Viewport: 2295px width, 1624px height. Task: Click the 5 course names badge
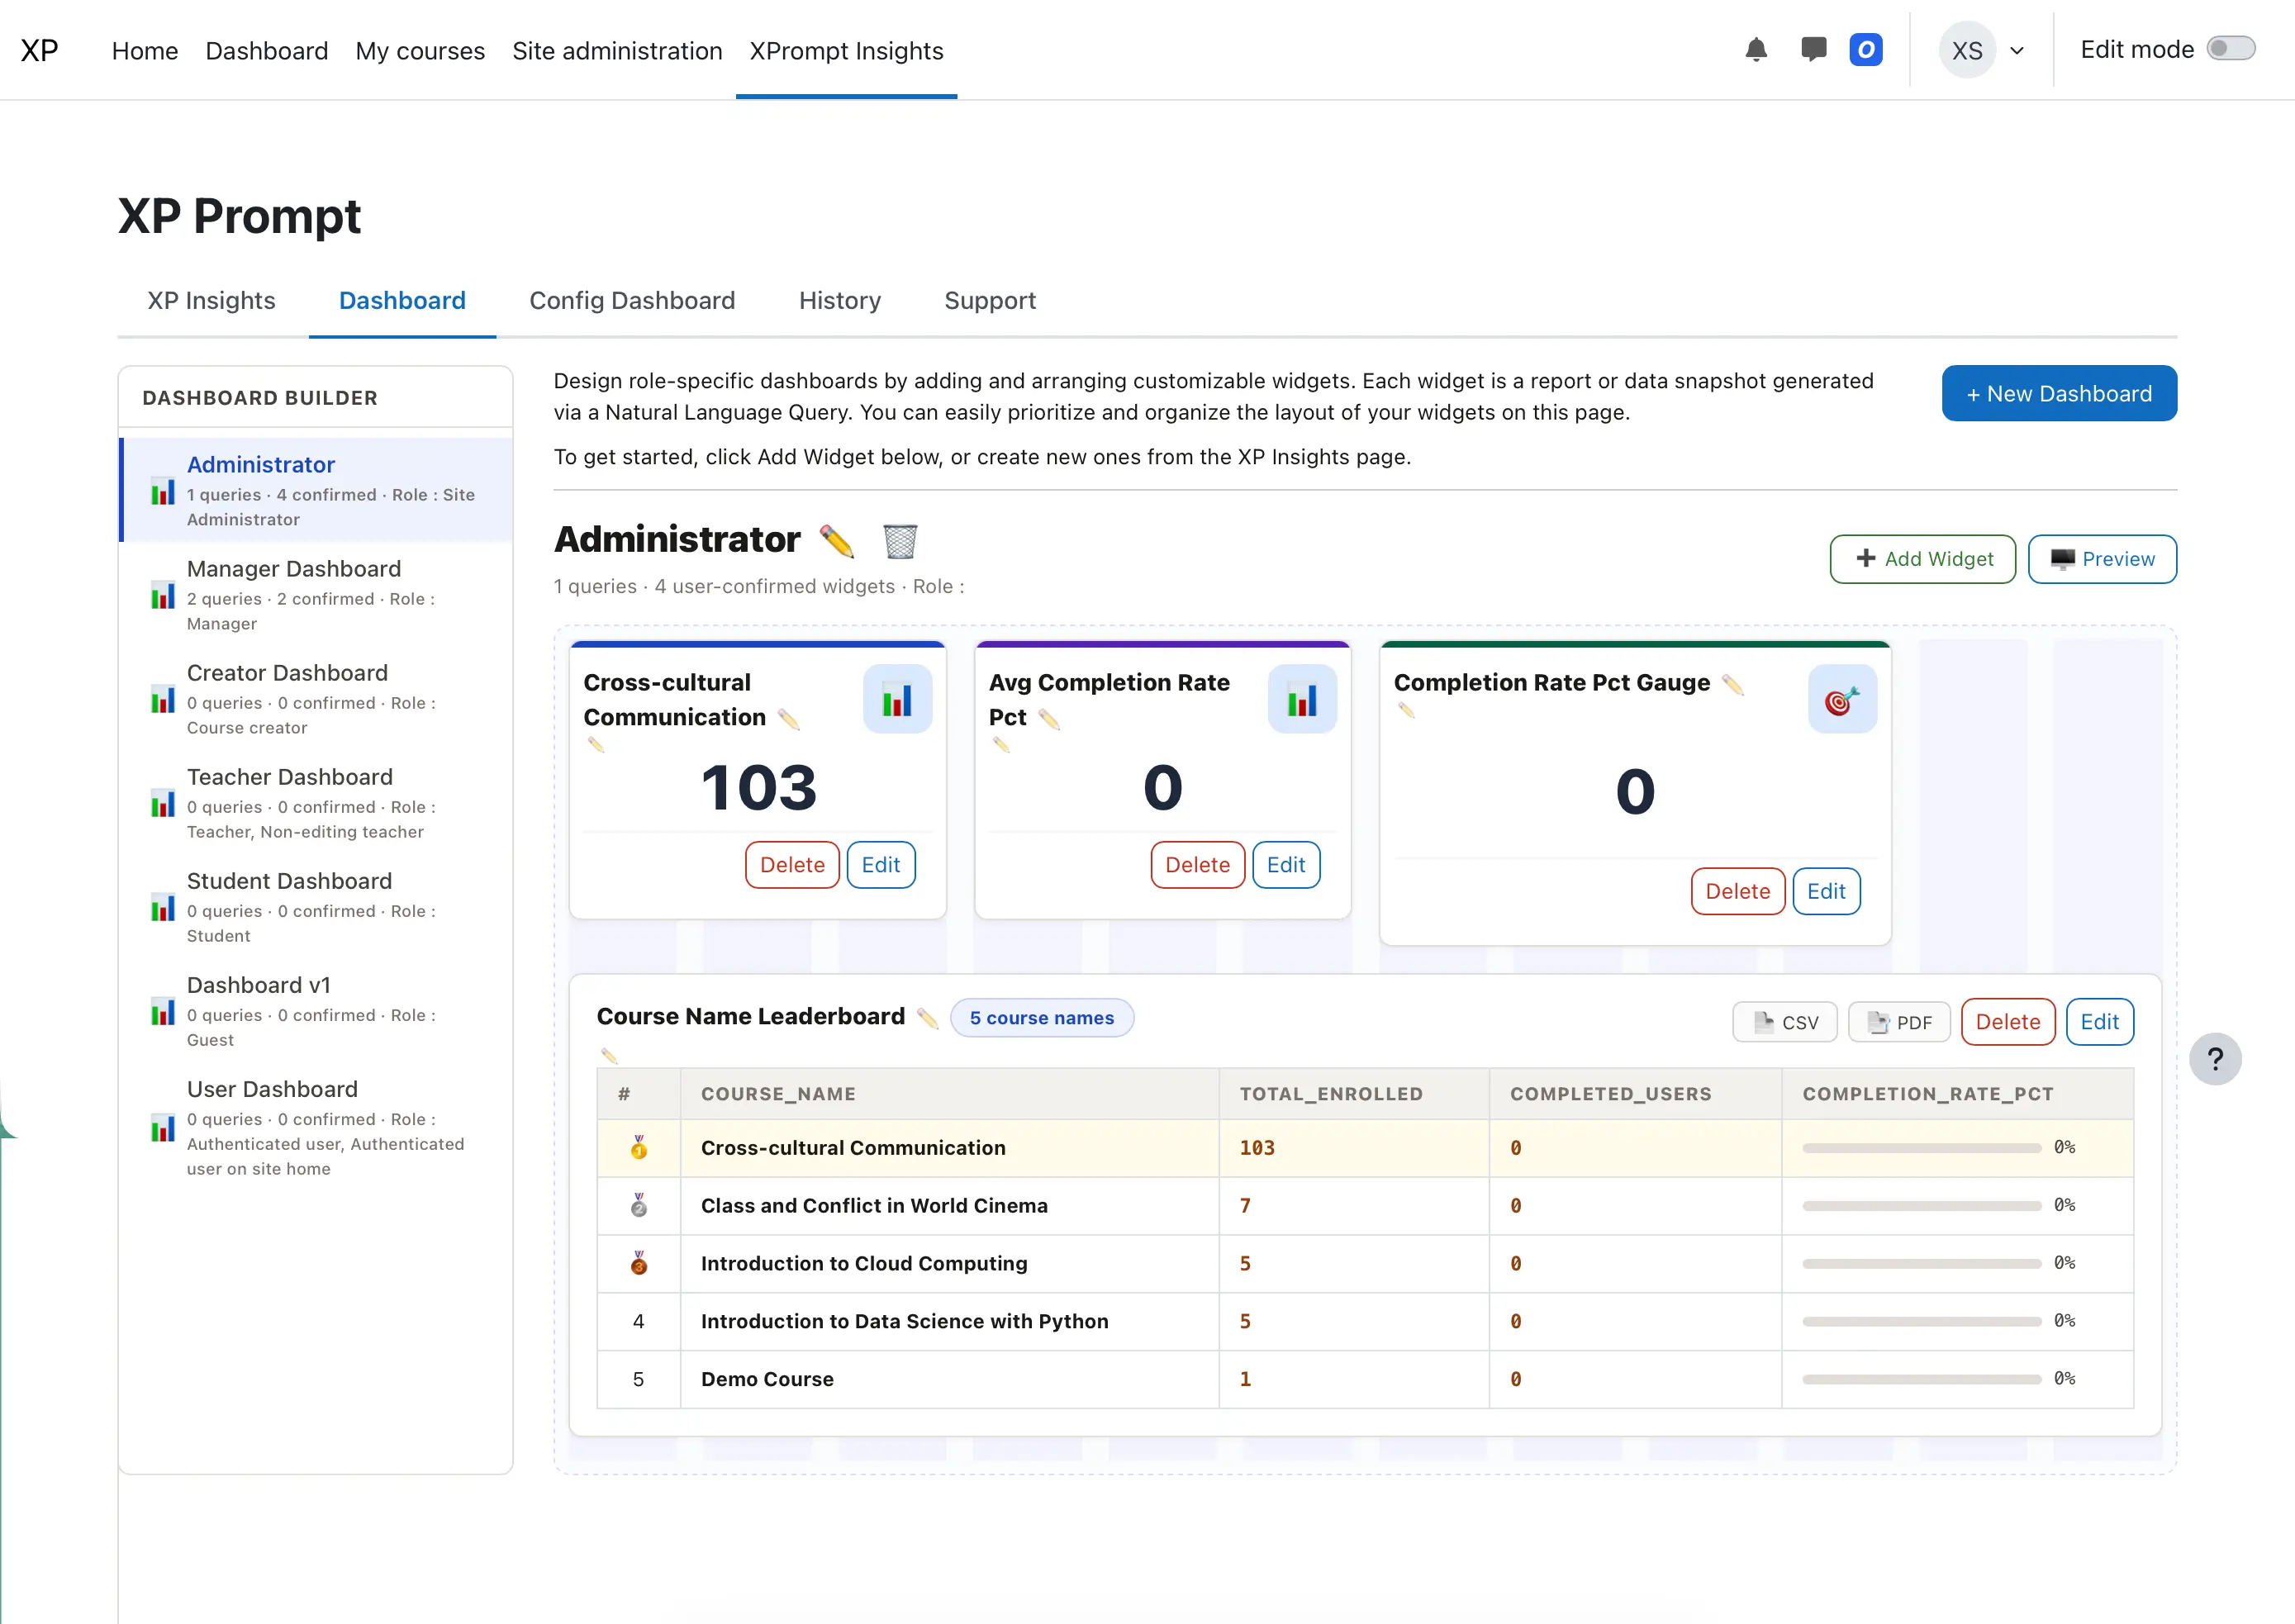tap(1041, 1018)
